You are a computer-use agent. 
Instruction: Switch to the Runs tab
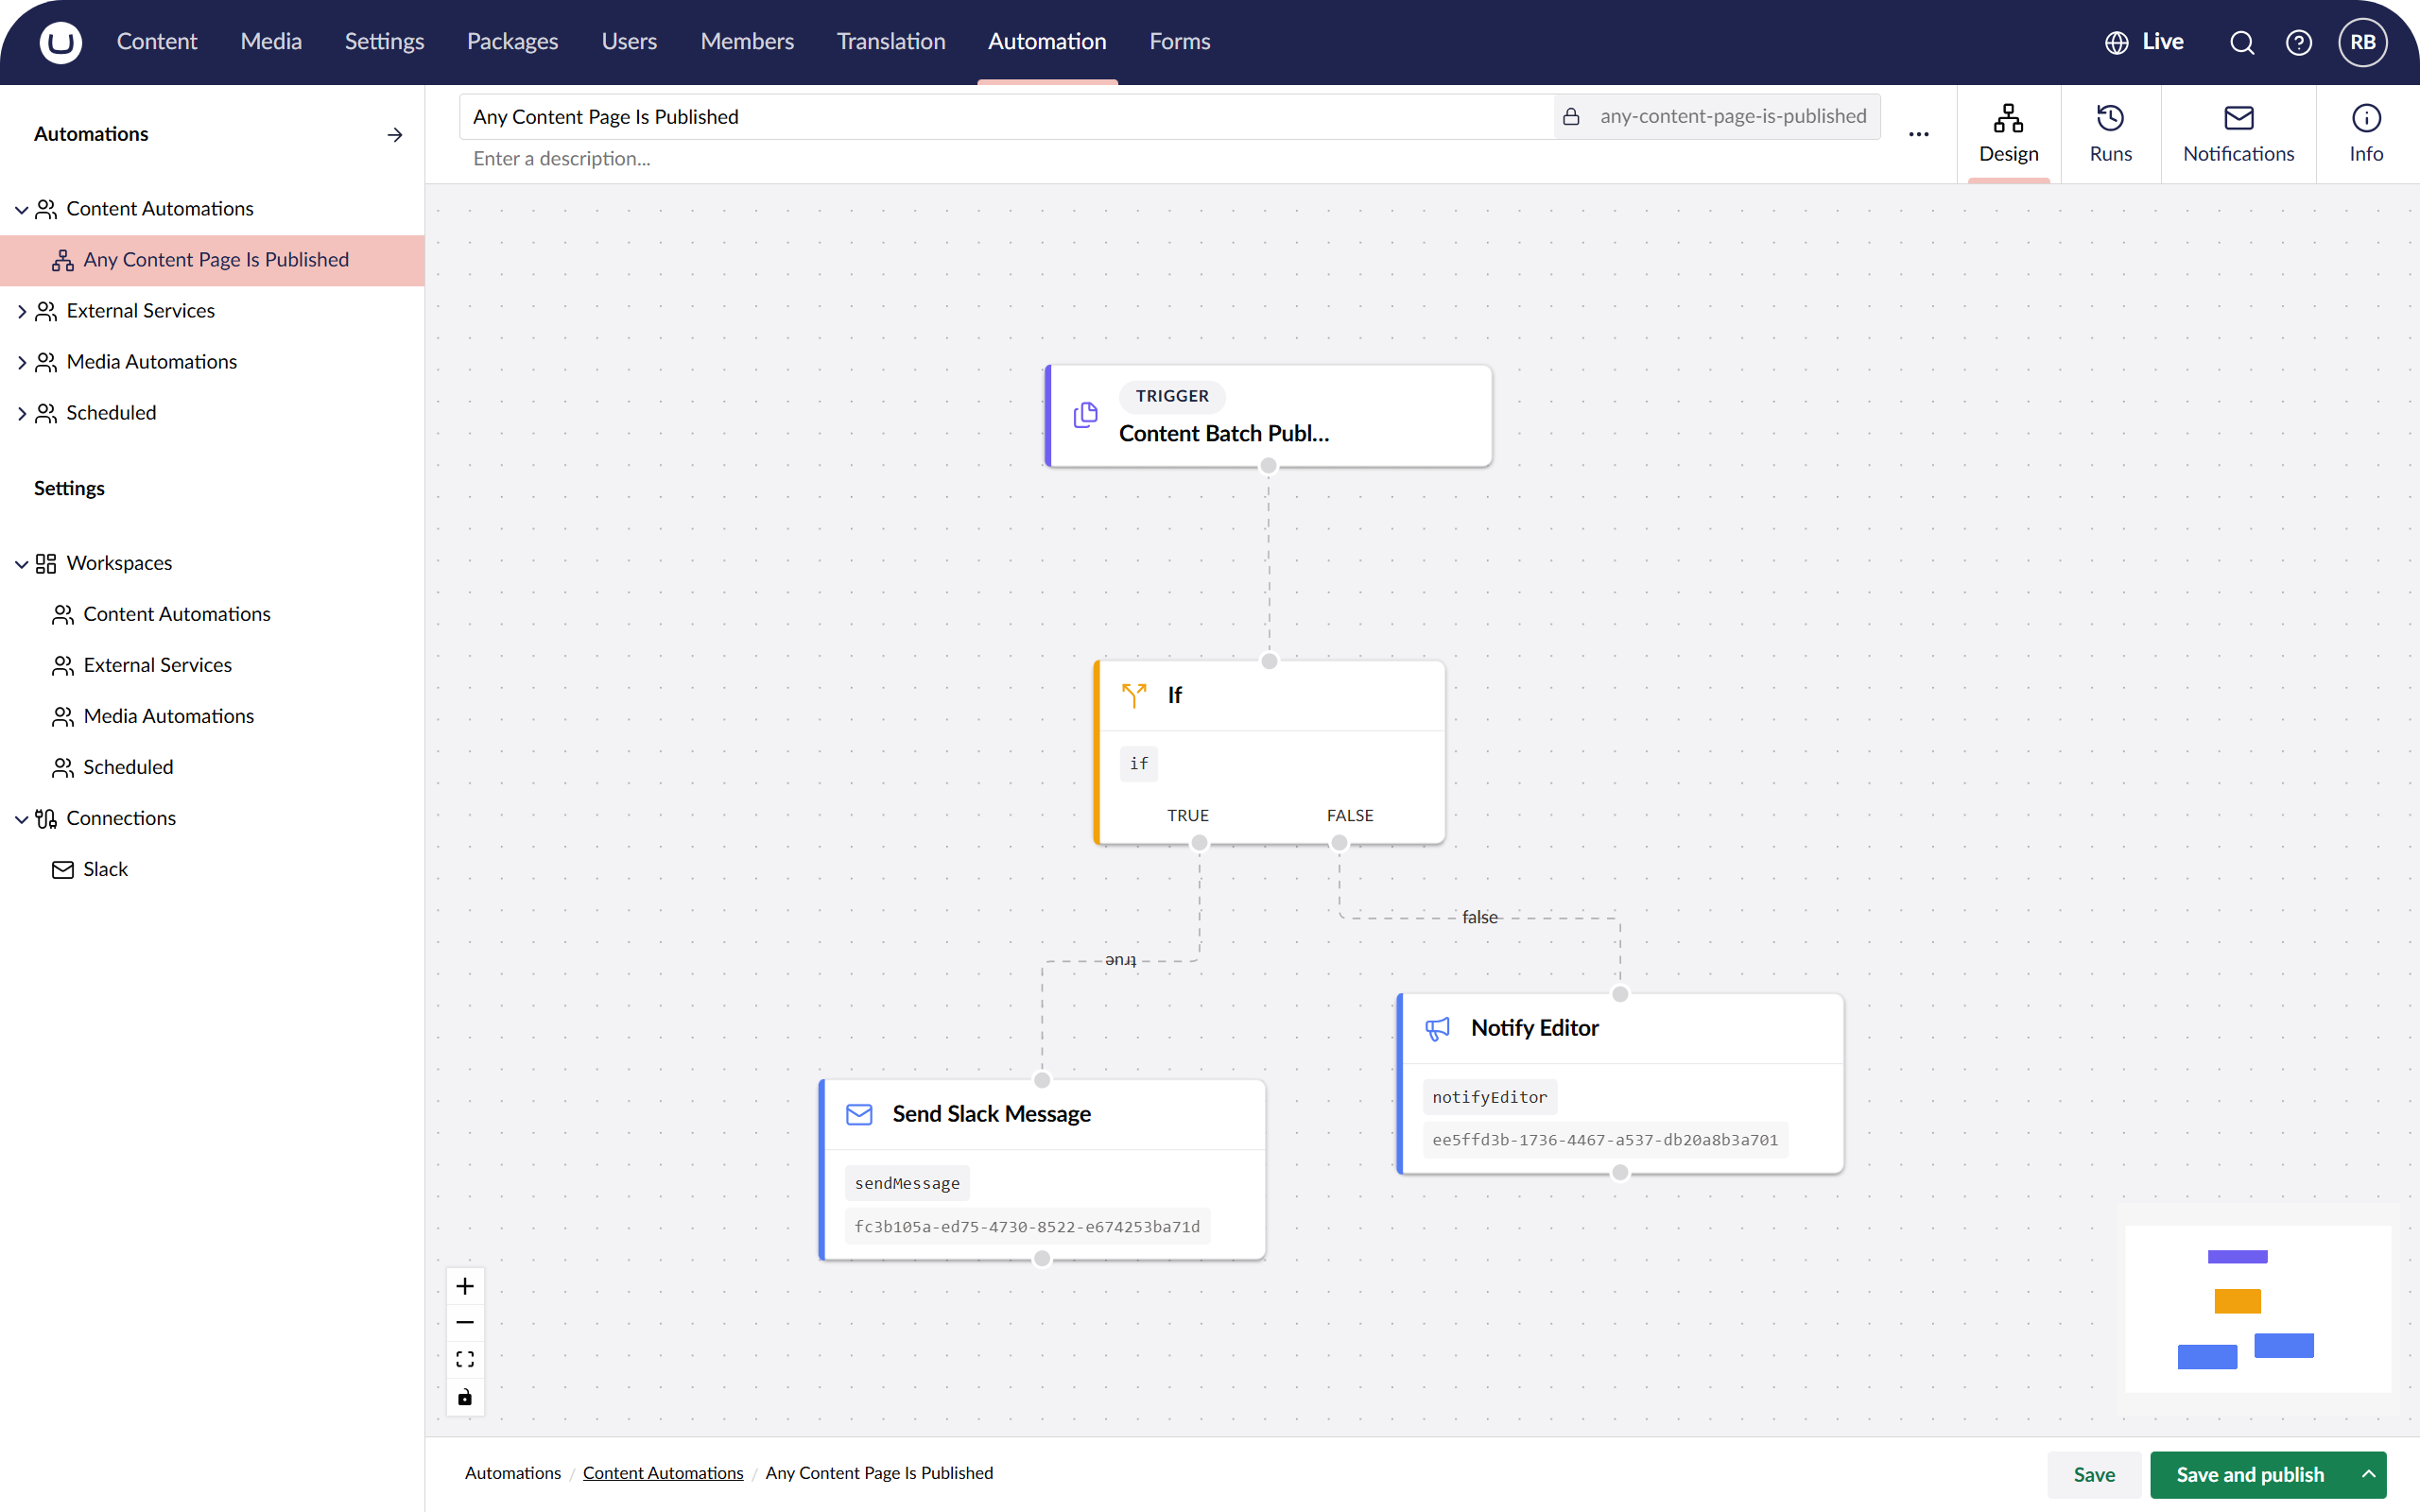(2110, 134)
